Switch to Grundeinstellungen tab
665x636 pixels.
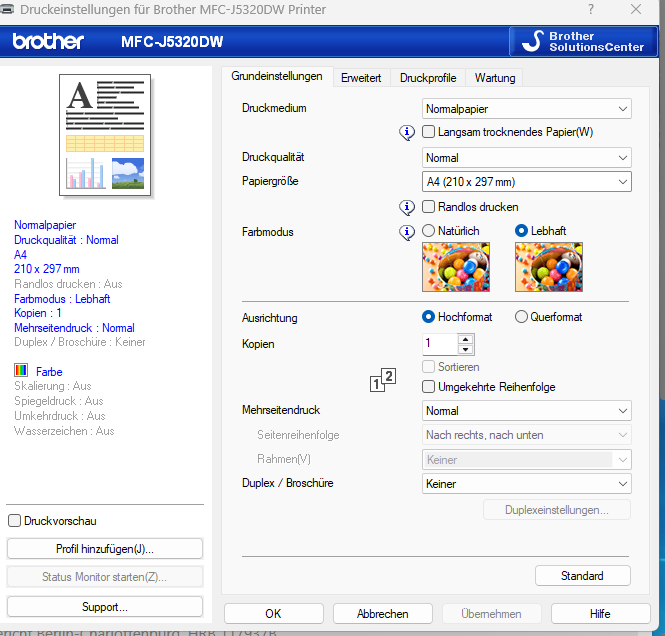pyautogui.click(x=277, y=76)
